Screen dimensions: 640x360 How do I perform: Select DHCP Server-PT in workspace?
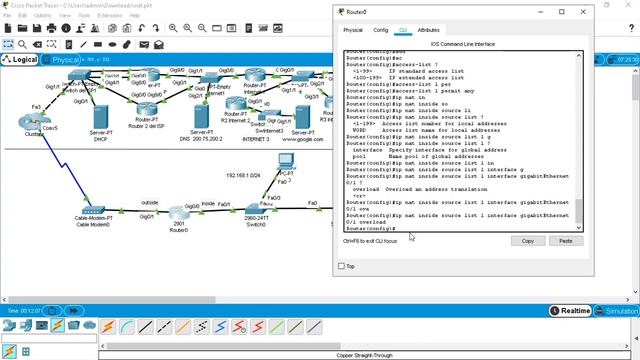click(101, 118)
